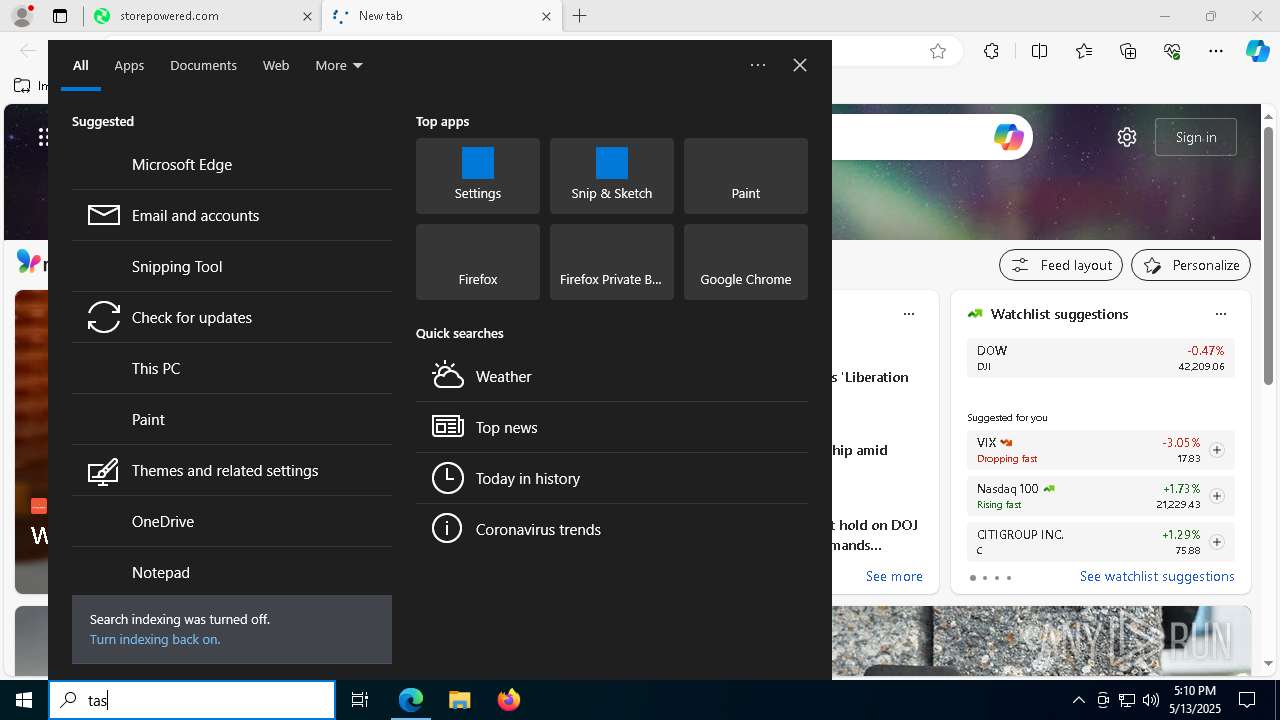The height and width of the screenshot is (720, 1280).
Task: Open Copilot sidebar in Edge
Action: click(x=1258, y=51)
